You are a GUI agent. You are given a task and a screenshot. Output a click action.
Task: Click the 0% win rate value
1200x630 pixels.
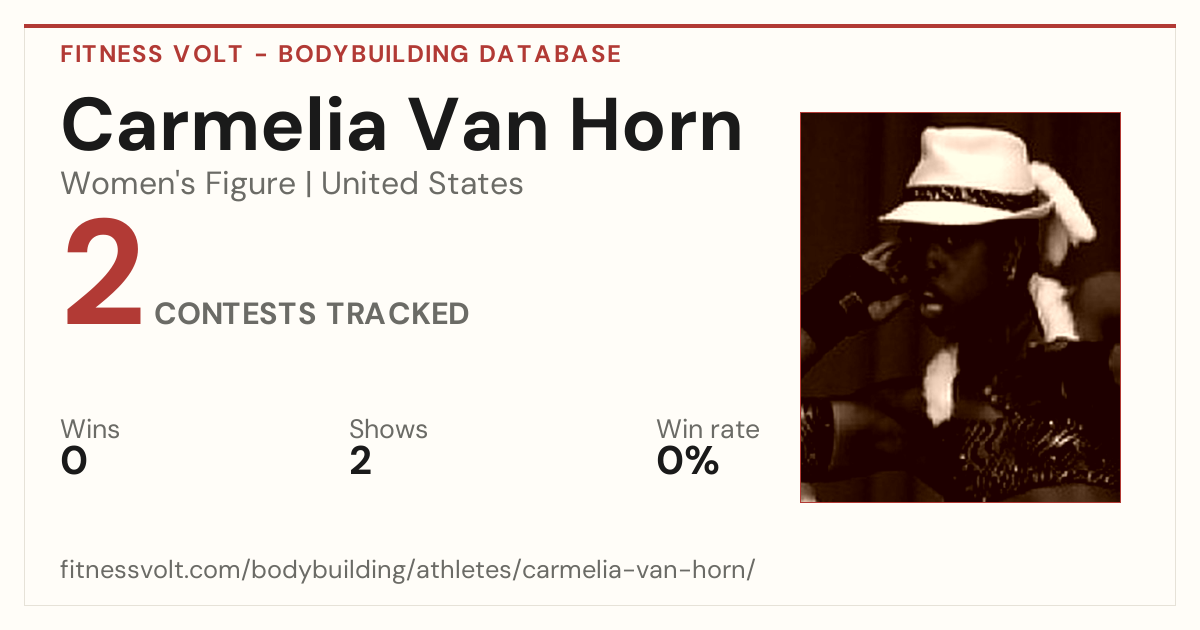click(x=687, y=461)
